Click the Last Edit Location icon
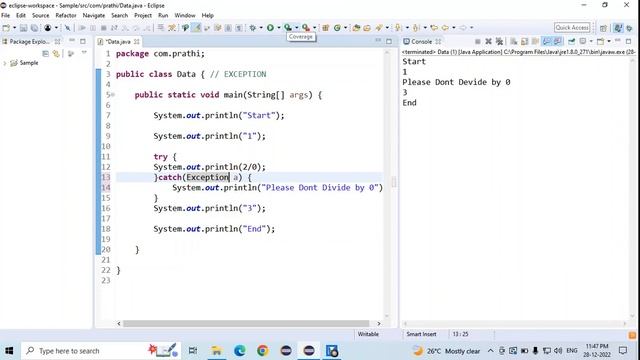Viewport: 640px width, 360px height. coord(434,28)
